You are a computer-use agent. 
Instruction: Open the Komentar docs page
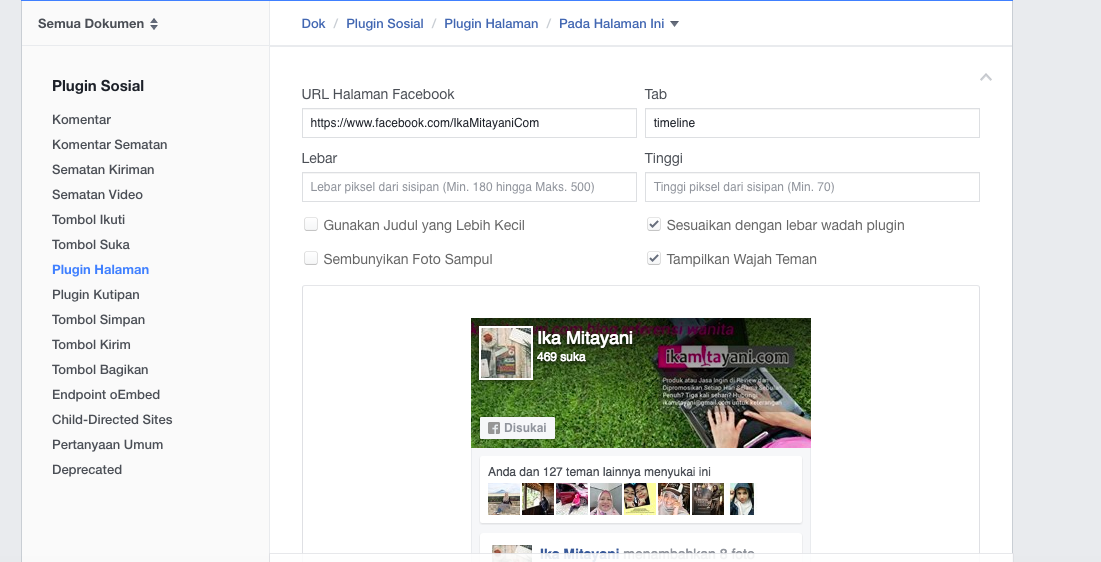point(81,119)
